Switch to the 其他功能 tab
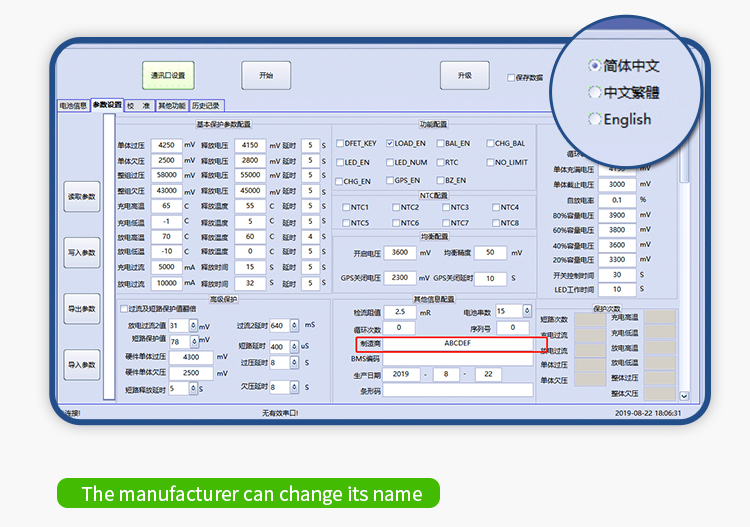This screenshot has height=527, width=750. pyautogui.click(x=172, y=106)
